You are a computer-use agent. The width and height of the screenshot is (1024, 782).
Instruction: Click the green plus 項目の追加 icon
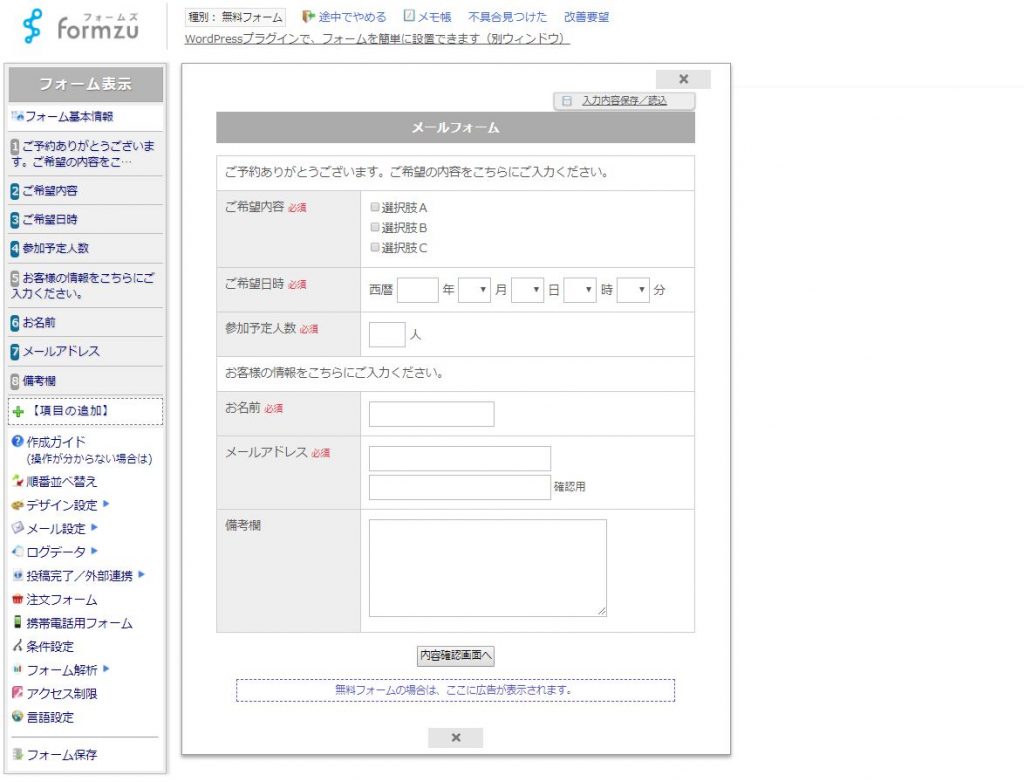tap(18, 411)
